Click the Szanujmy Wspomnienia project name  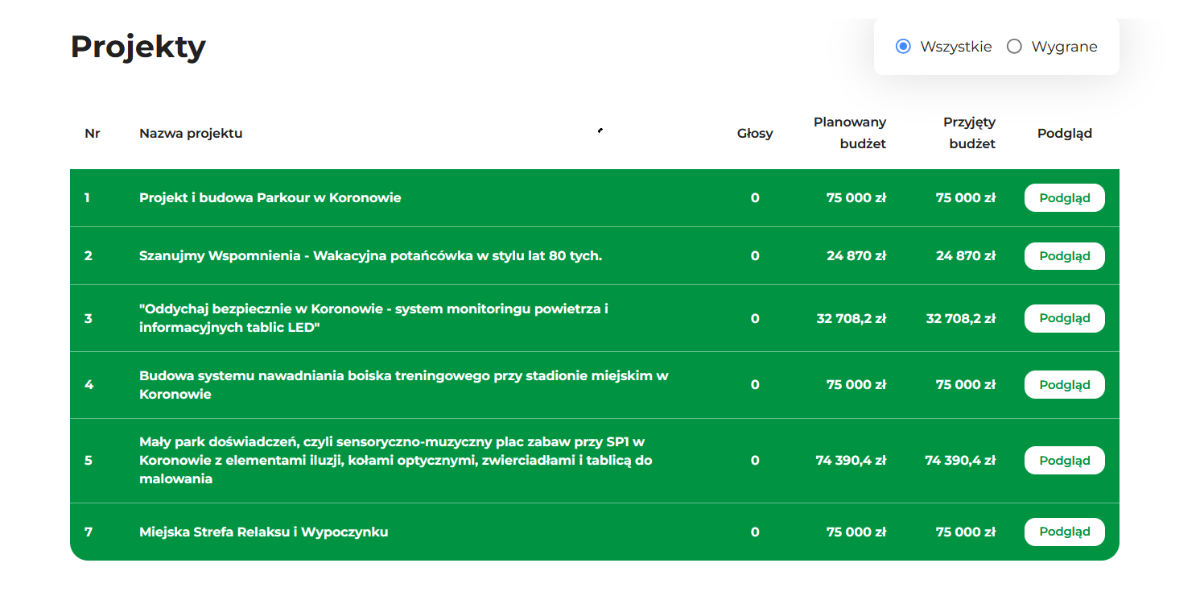pos(370,256)
